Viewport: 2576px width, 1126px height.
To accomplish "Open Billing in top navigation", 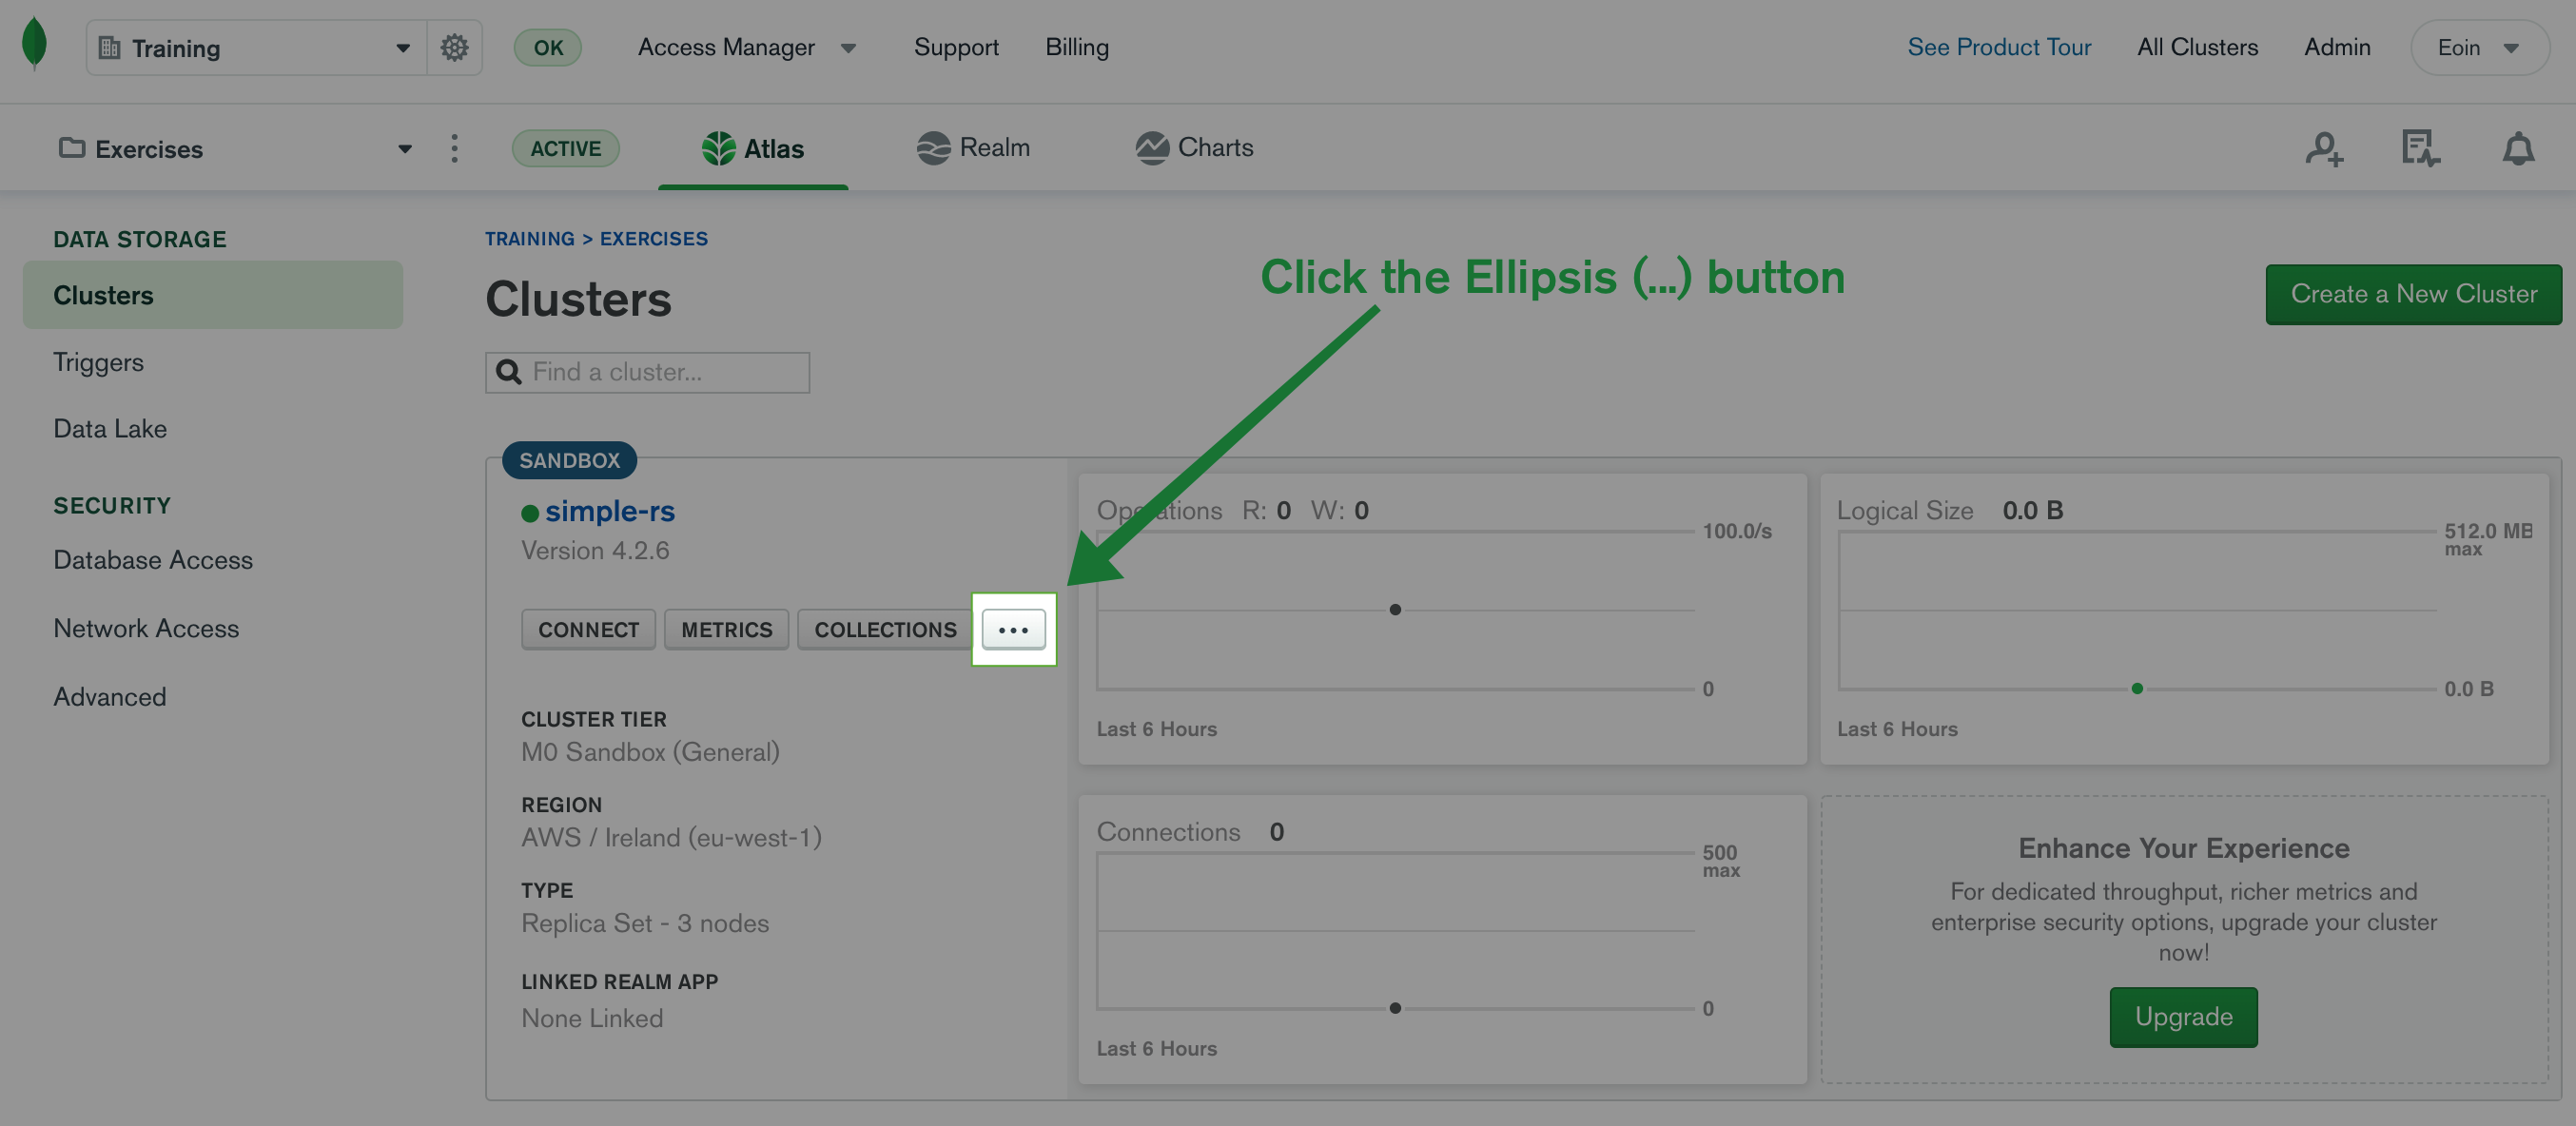I will coord(1077,47).
